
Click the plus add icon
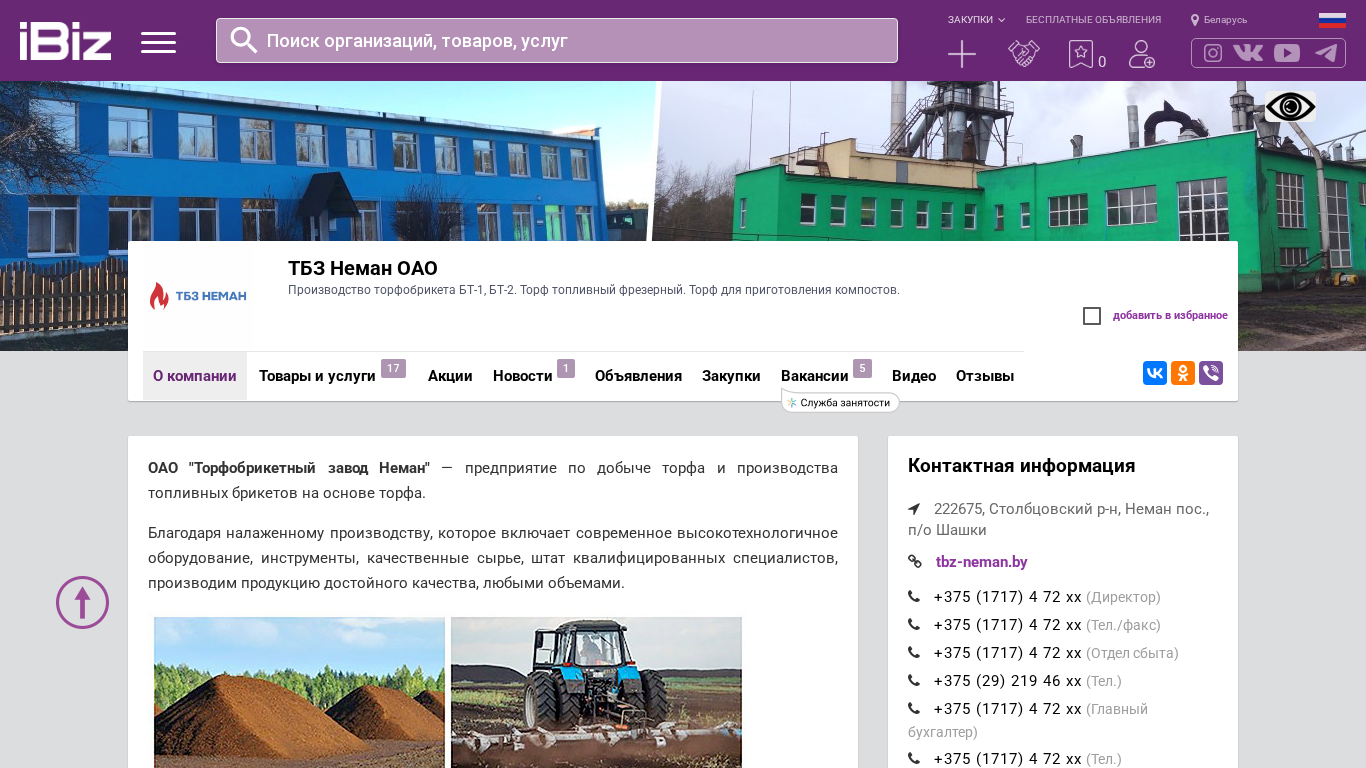962,54
